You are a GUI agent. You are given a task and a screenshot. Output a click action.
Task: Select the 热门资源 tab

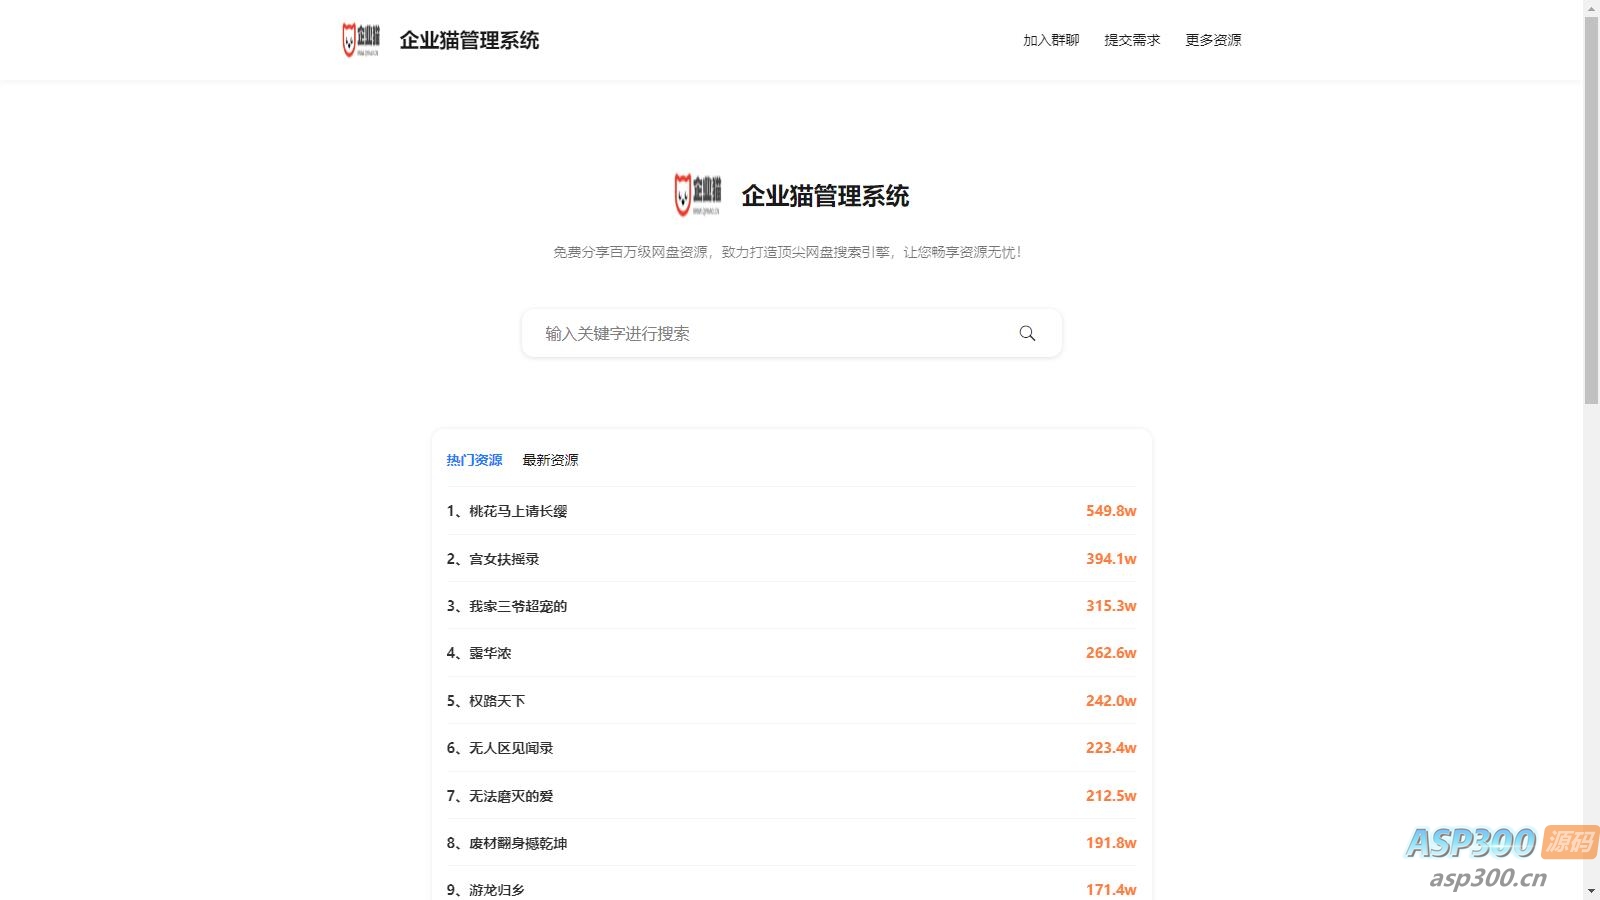tap(474, 460)
